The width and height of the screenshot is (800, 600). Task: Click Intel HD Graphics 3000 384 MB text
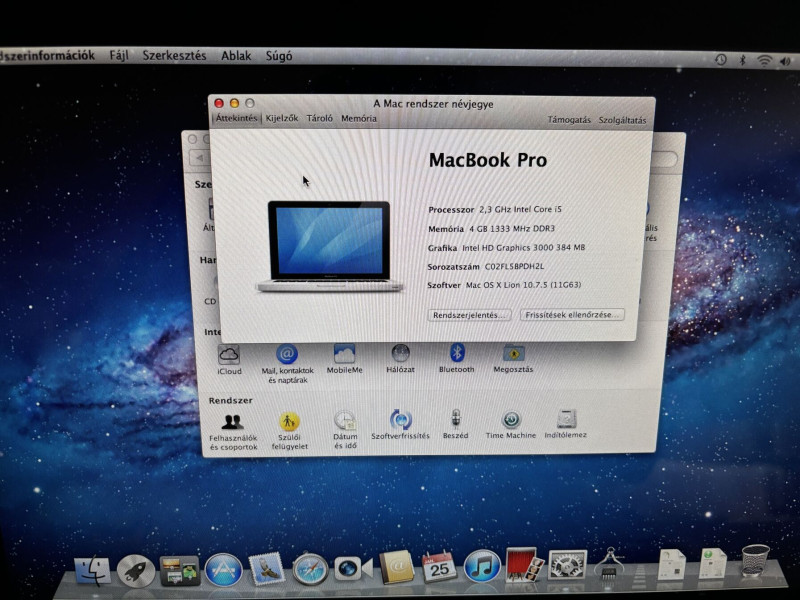(523, 247)
